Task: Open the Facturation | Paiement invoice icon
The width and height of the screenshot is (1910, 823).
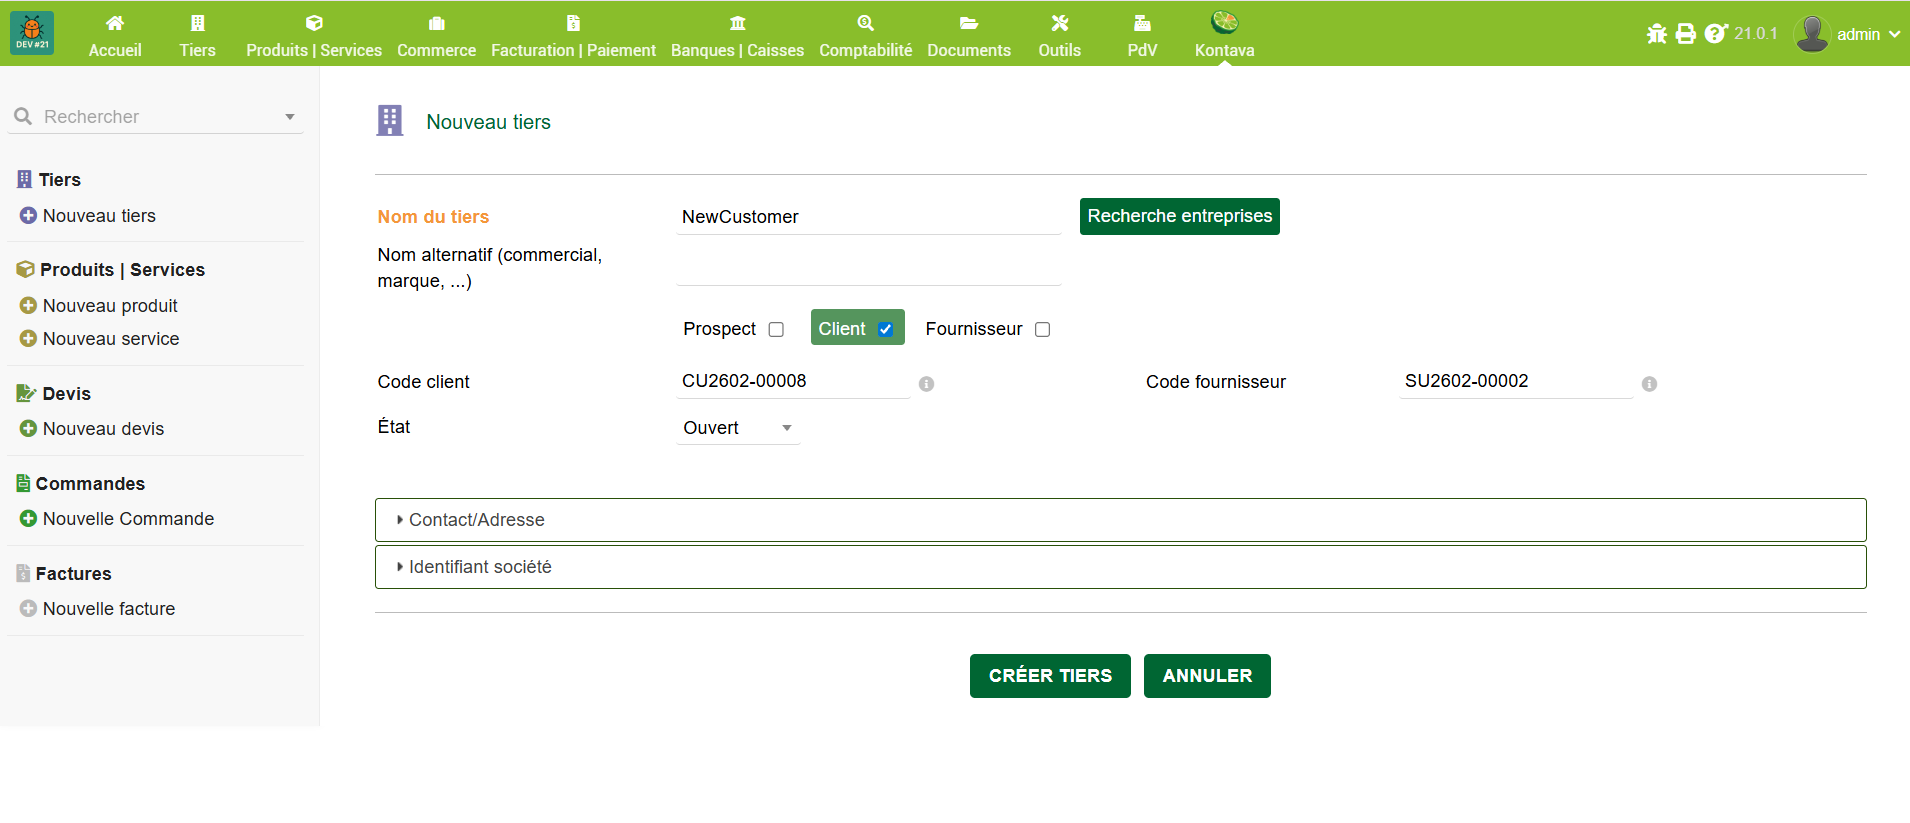Action: click(x=573, y=23)
